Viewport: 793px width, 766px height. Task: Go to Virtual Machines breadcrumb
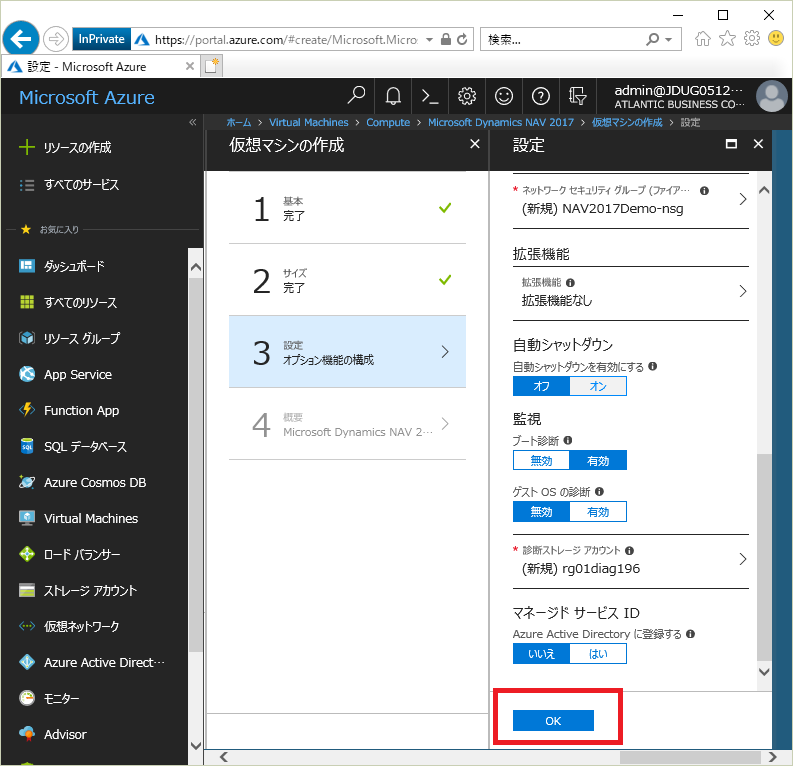coord(309,122)
